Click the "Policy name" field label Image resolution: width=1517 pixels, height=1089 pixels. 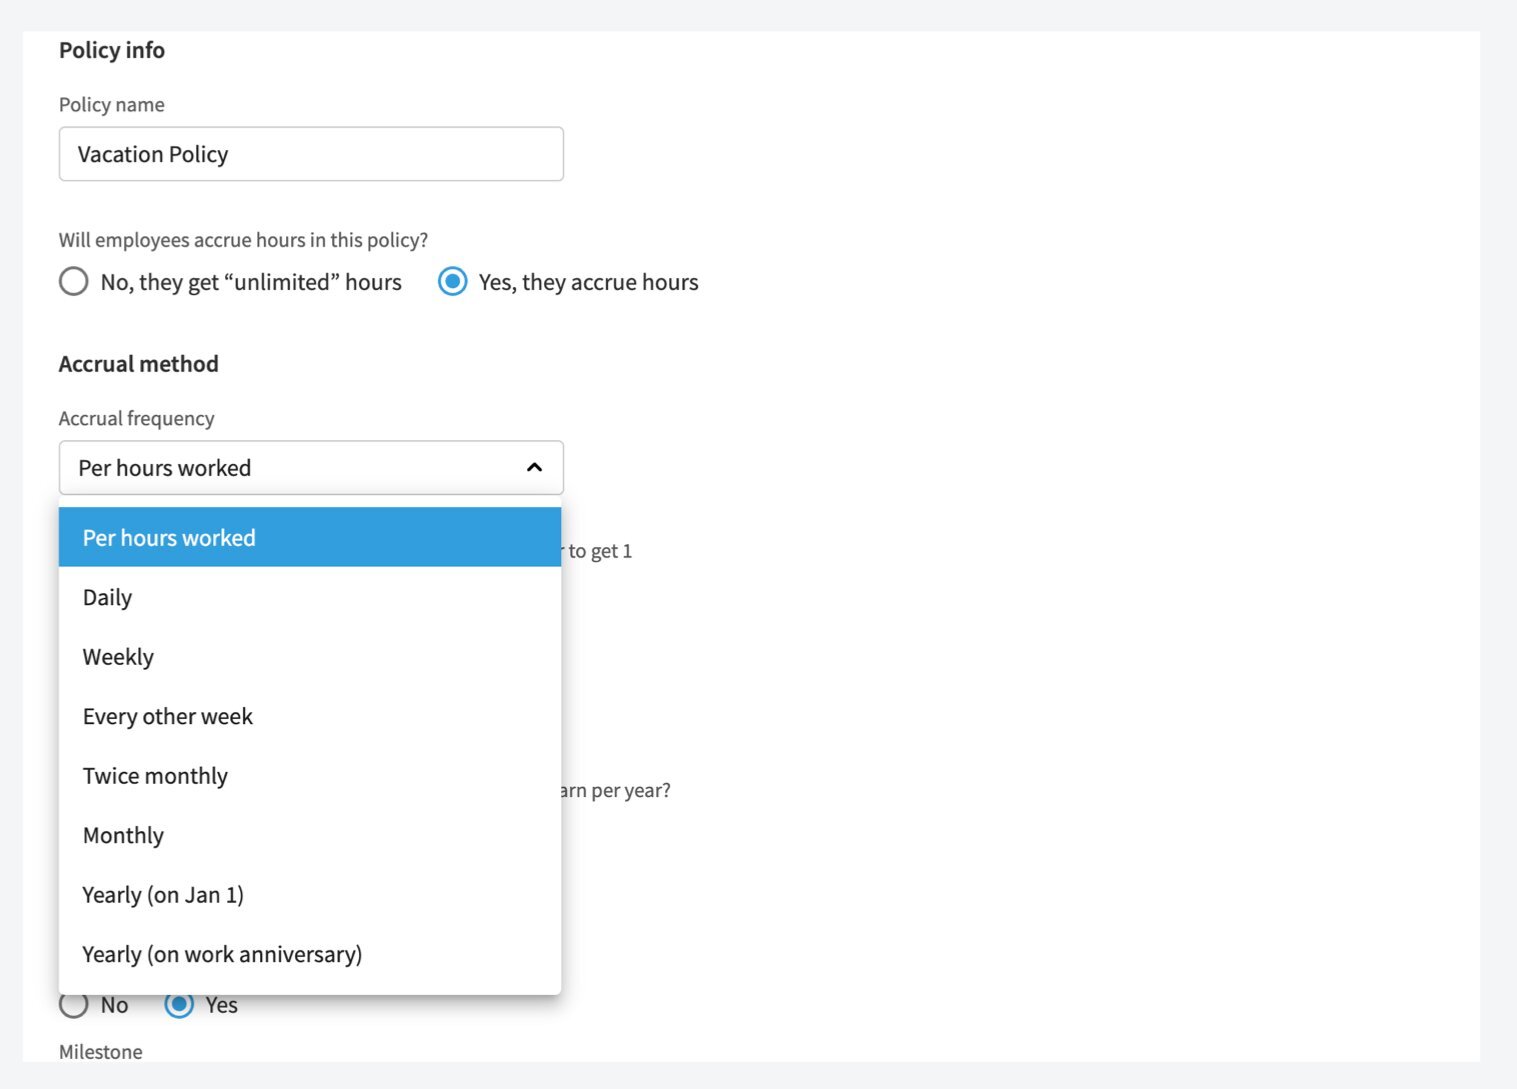[x=111, y=105]
